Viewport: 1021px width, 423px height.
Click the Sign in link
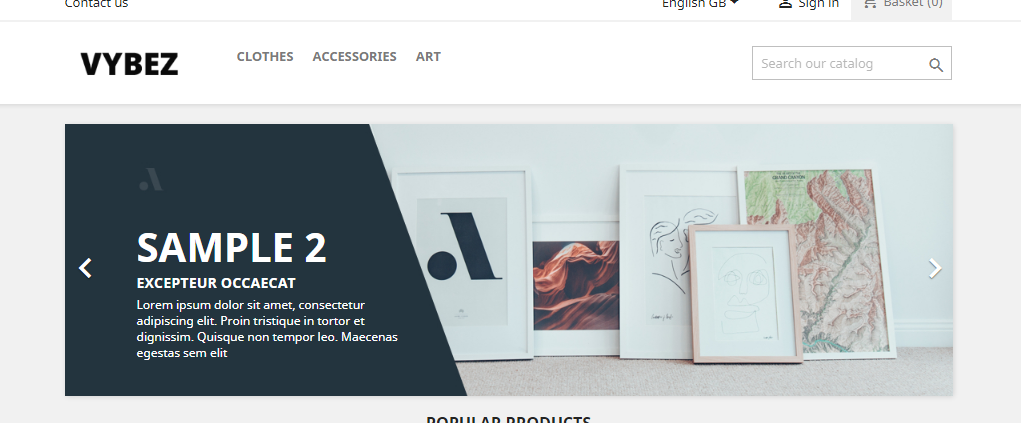point(818,3)
